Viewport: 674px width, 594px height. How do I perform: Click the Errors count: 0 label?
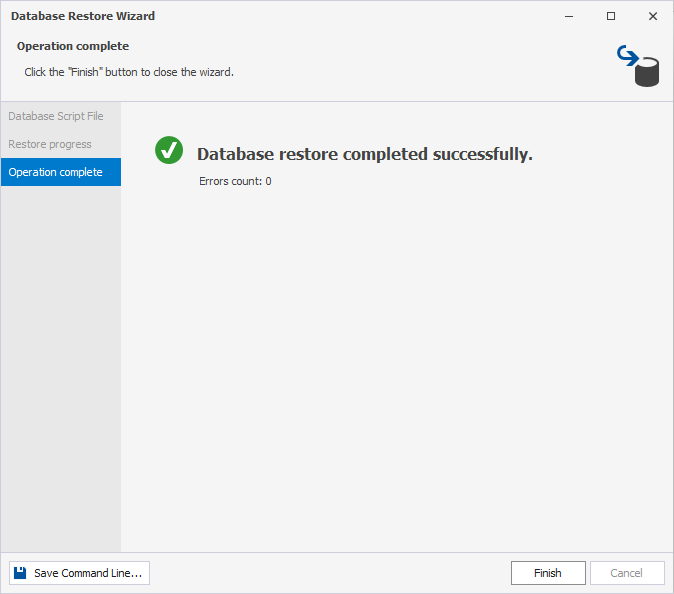235,181
